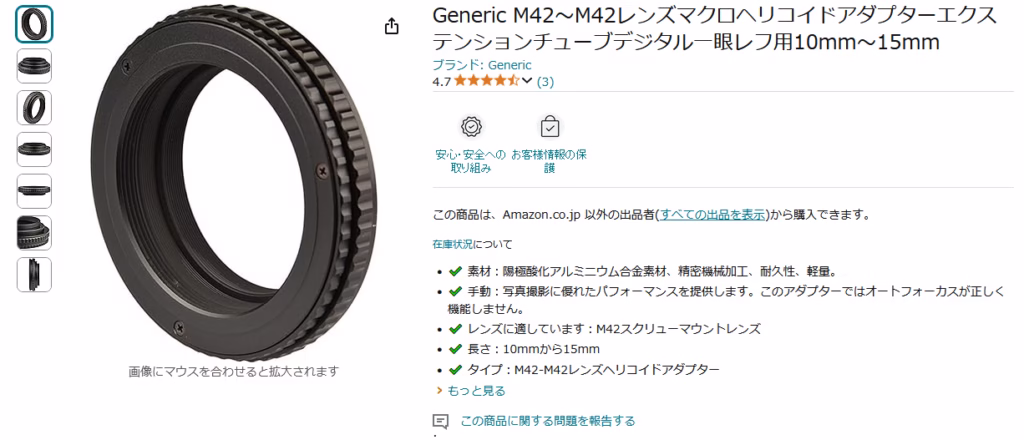The width and height of the screenshot is (1024, 440).
Task: Open the ブランド: Generic brand link
Action: [x=482, y=65]
